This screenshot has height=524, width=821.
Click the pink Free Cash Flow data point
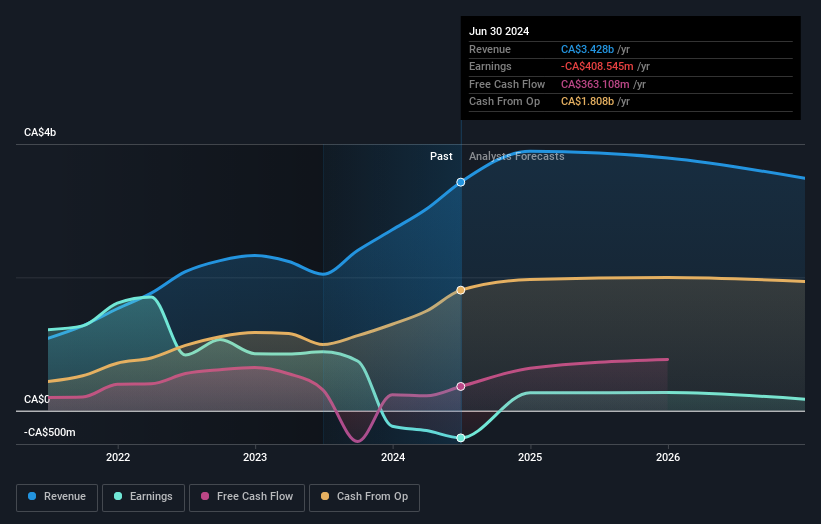click(x=461, y=386)
